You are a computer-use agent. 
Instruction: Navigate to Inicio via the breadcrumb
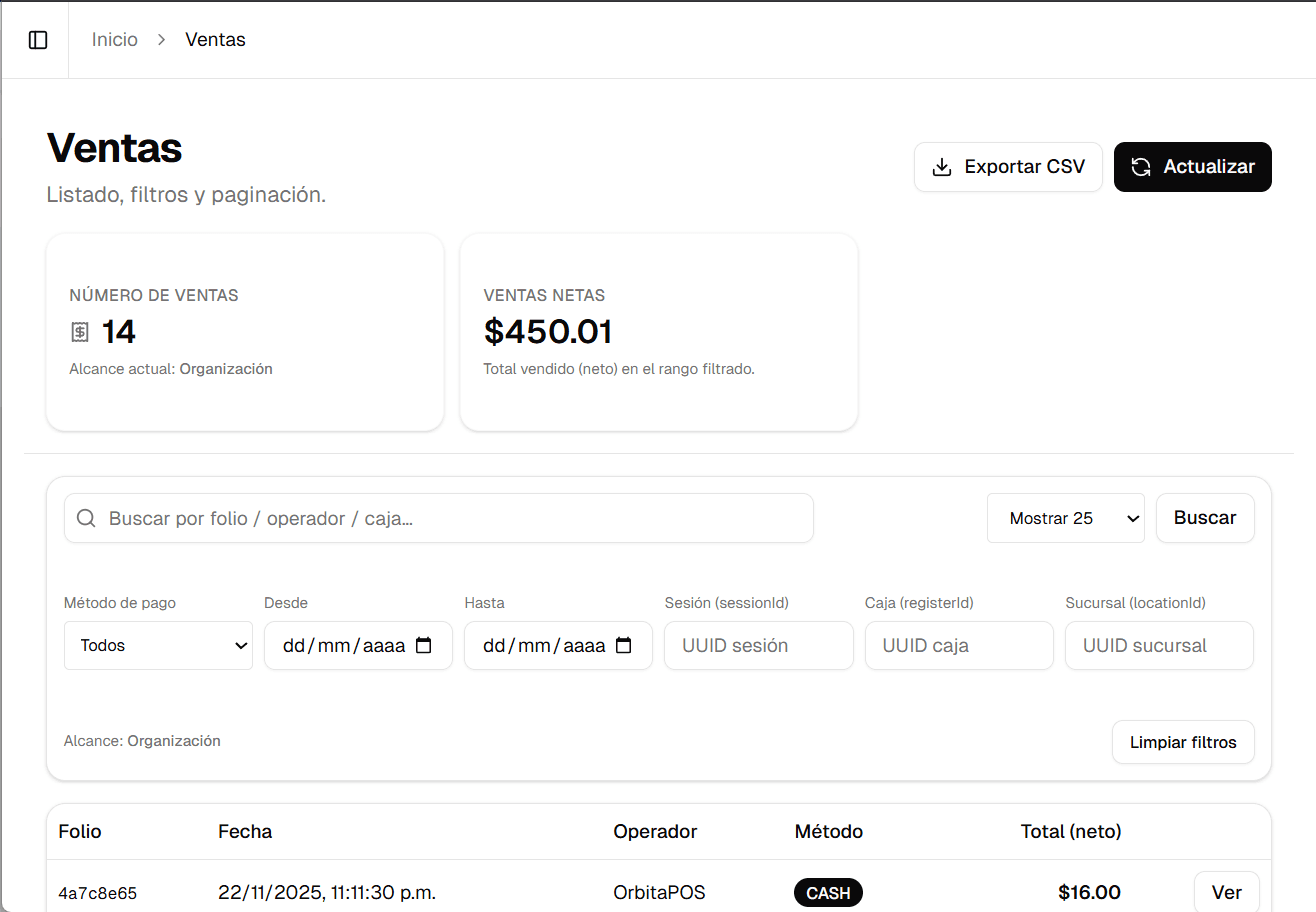tap(114, 39)
